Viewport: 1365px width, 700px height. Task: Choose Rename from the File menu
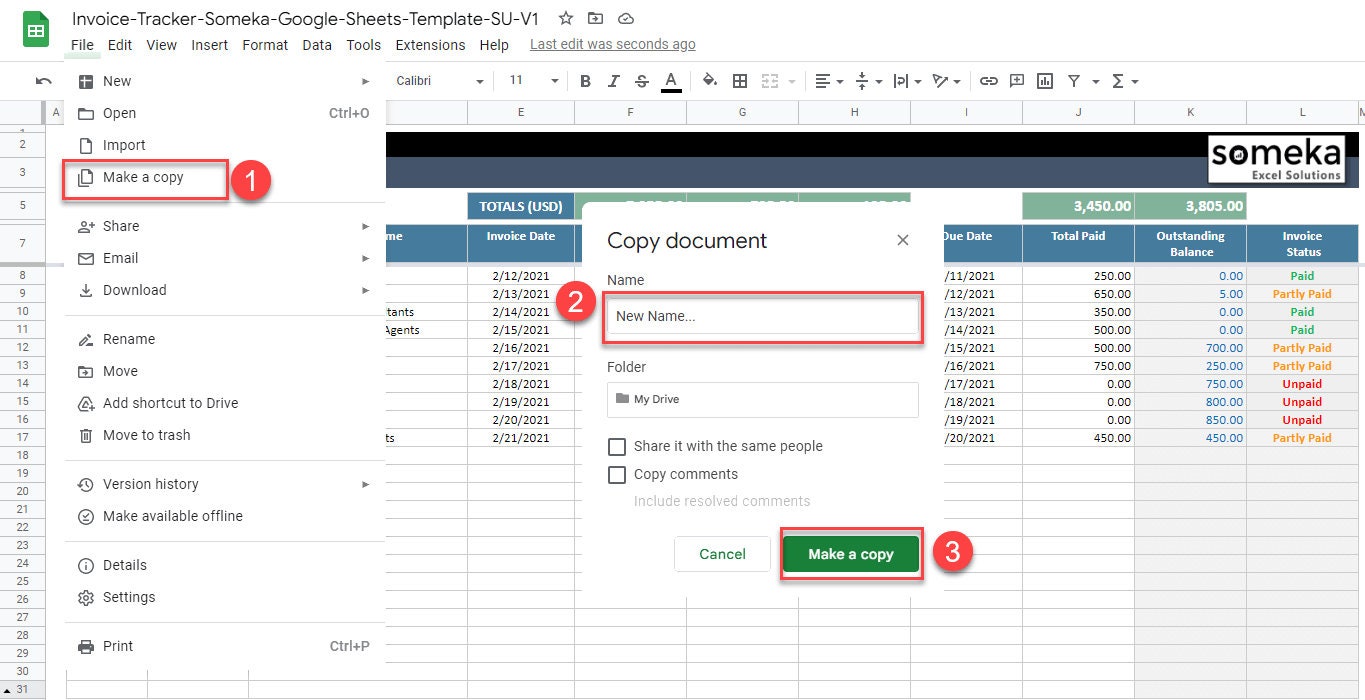(225, 339)
